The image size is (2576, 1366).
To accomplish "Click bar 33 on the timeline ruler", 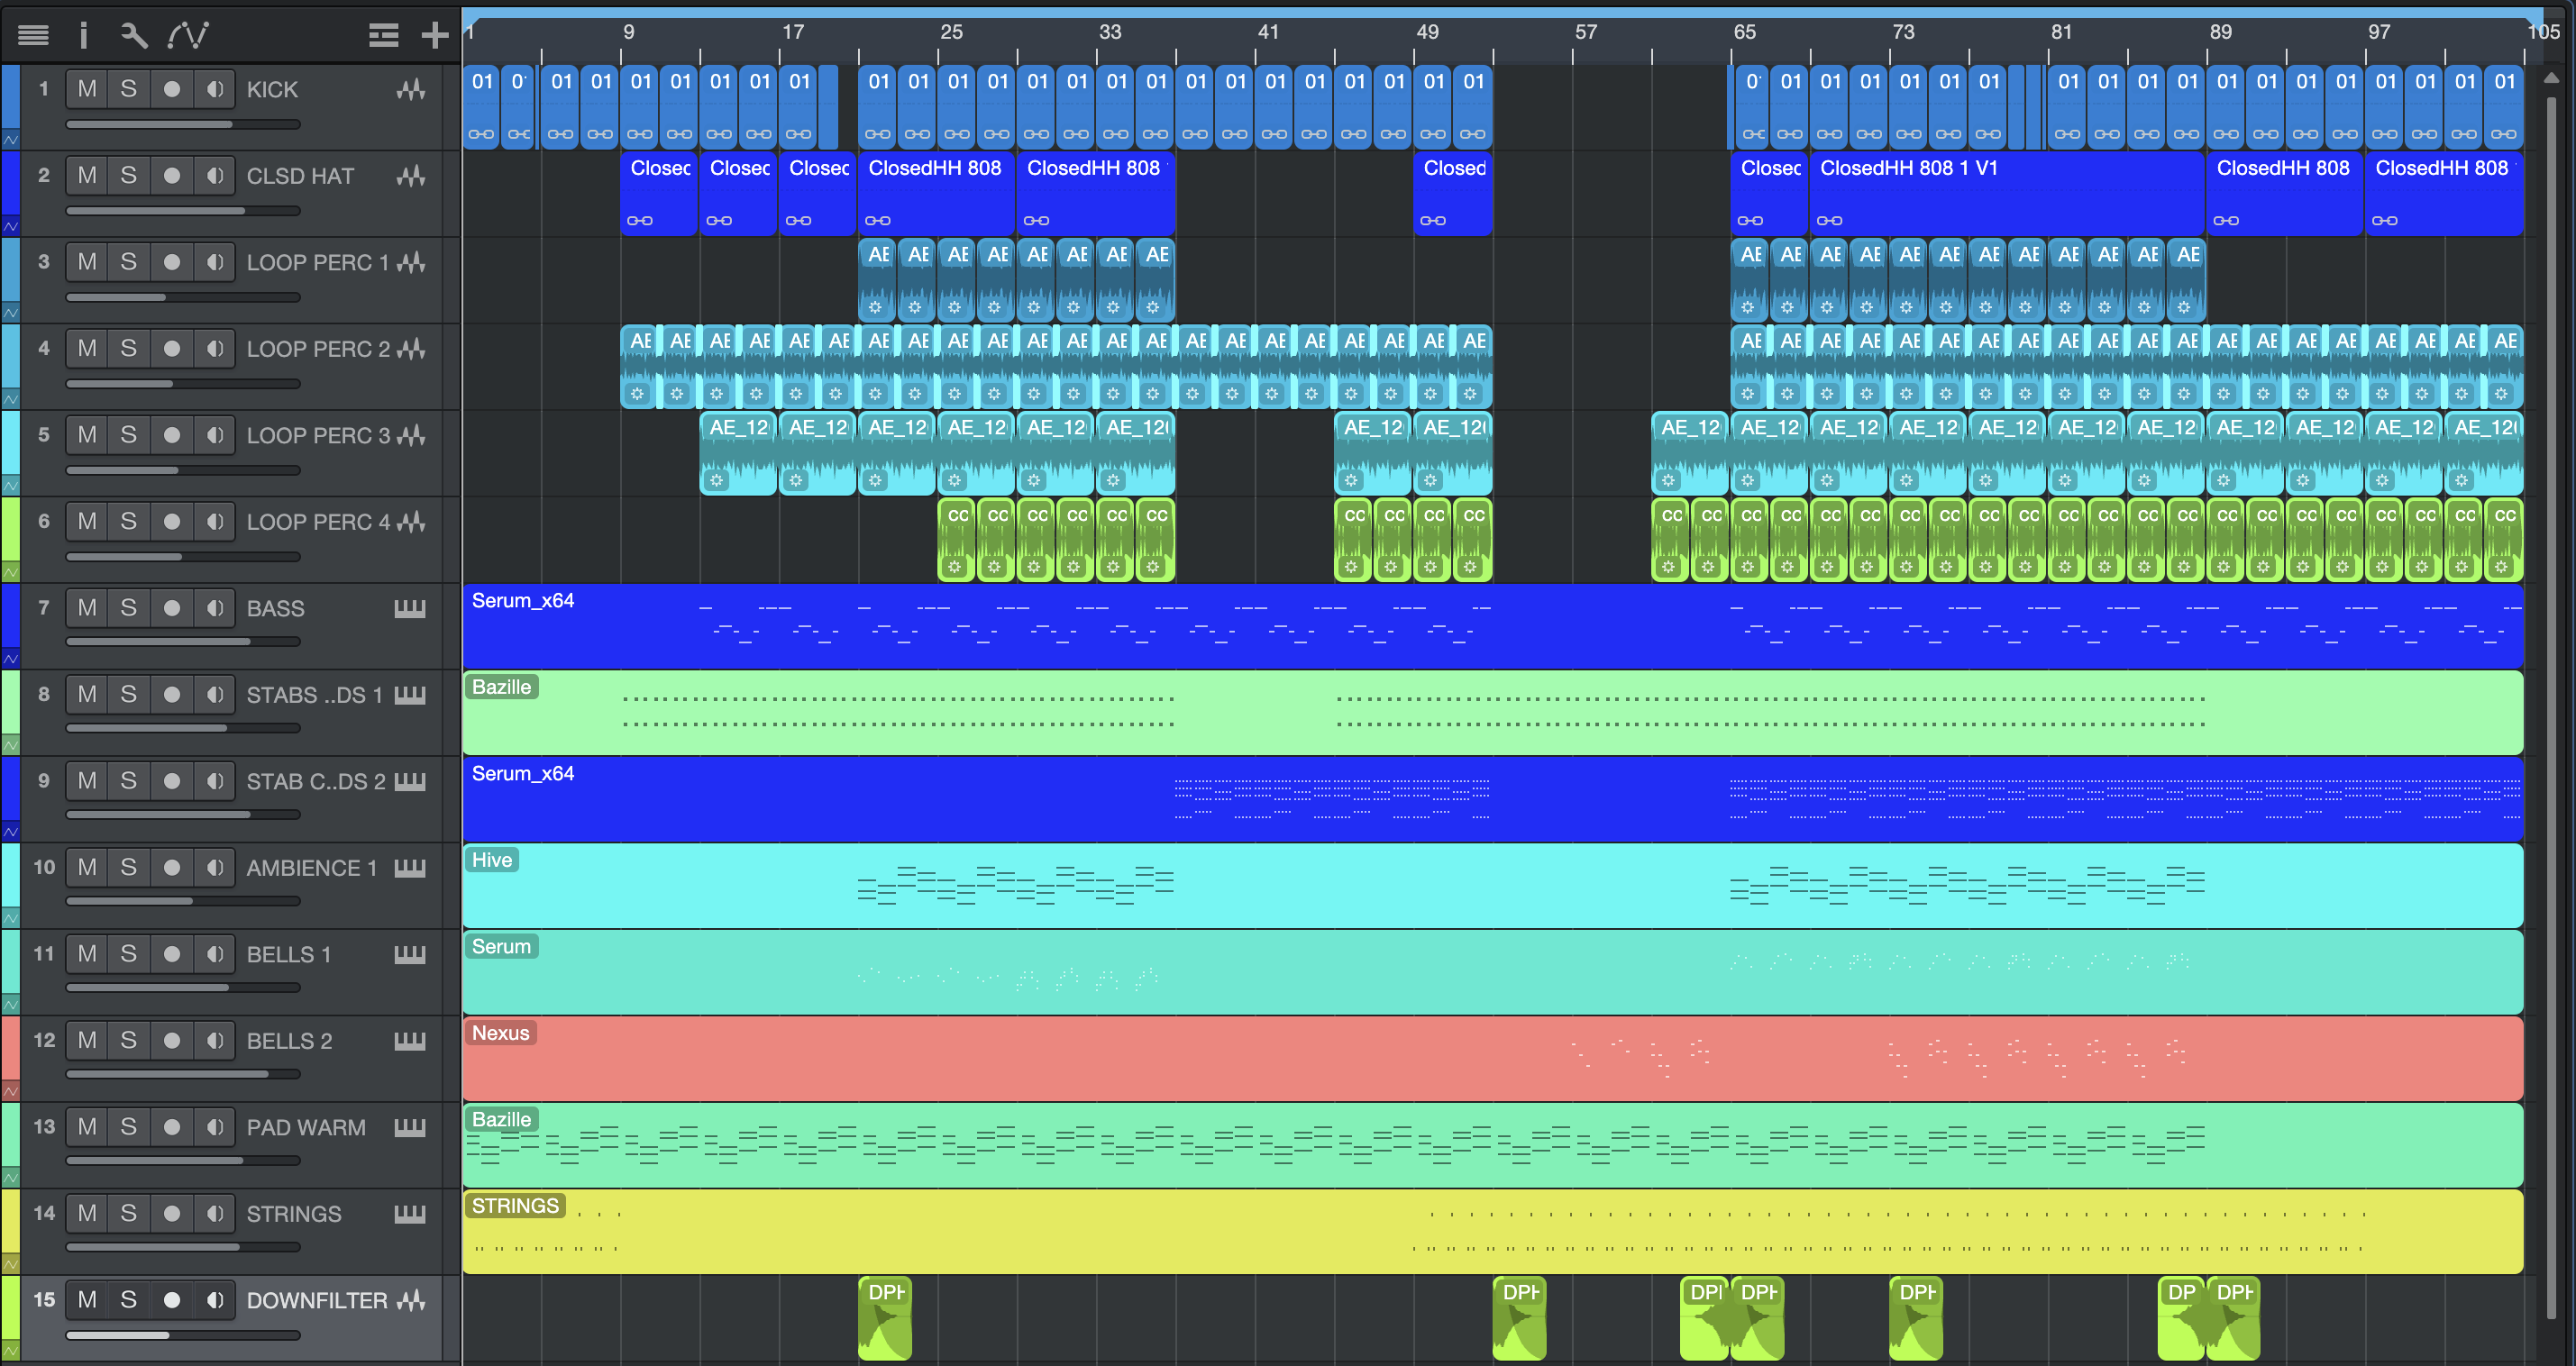I will tap(1110, 32).
